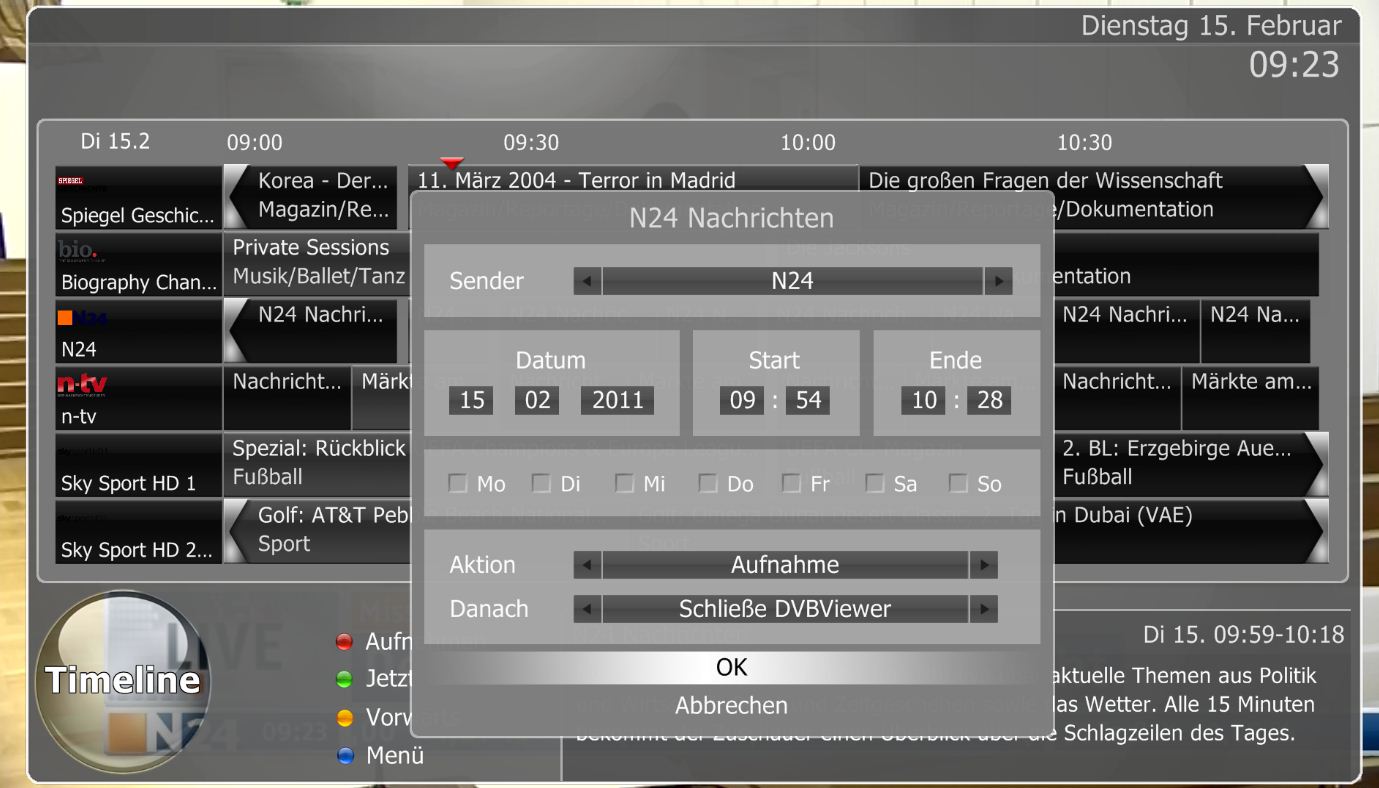This screenshot has height=788, width=1379.
Task: Open the Aktion selector showing Aufnahme
Action: 785,565
